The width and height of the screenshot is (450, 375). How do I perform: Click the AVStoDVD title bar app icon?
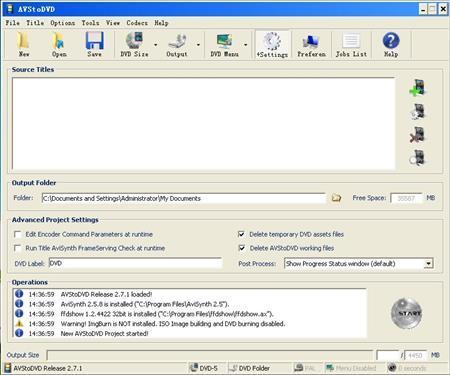(10, 9)
